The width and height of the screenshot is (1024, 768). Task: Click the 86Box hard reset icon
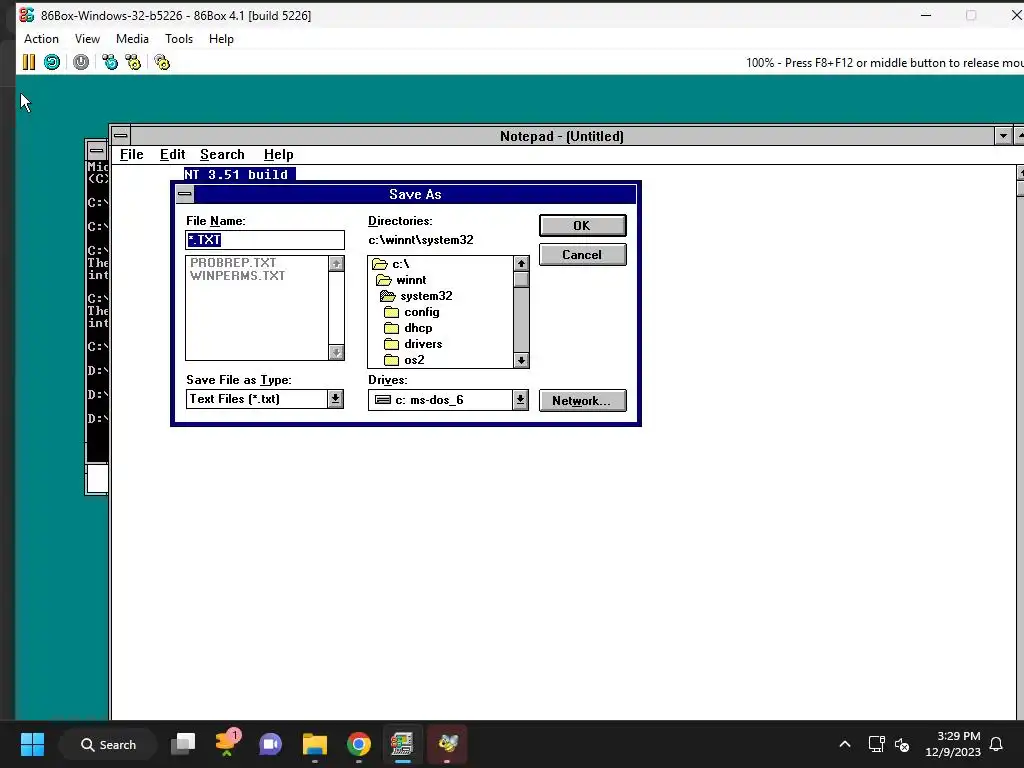52,62
